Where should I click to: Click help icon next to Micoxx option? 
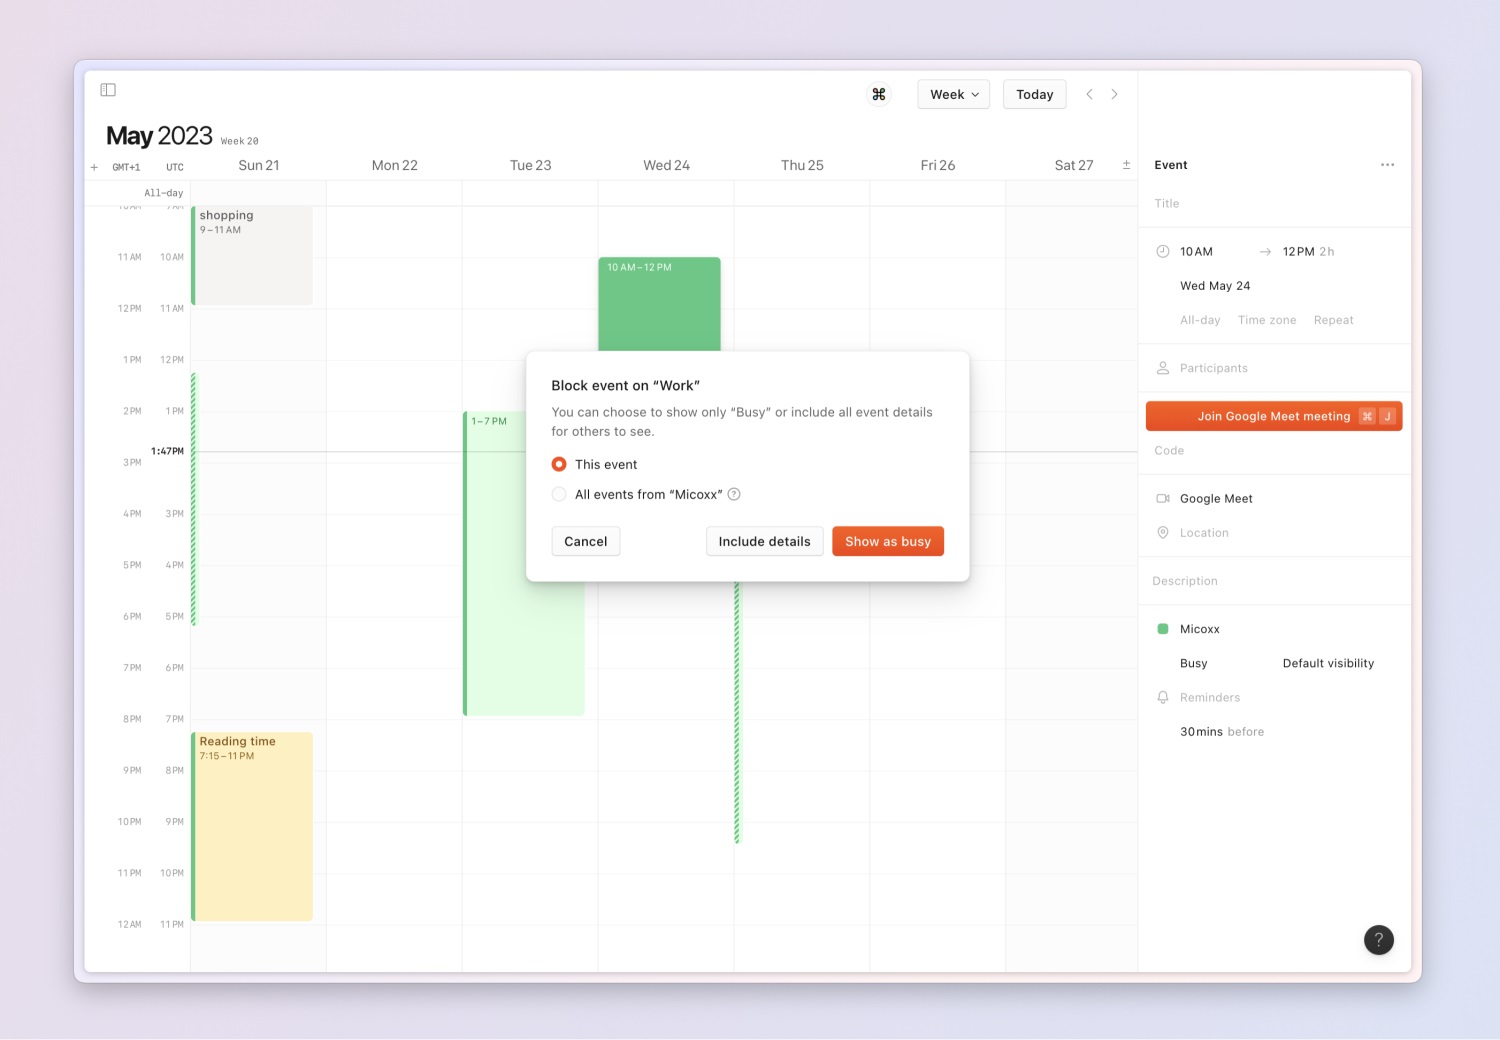[x=734, y=494]
